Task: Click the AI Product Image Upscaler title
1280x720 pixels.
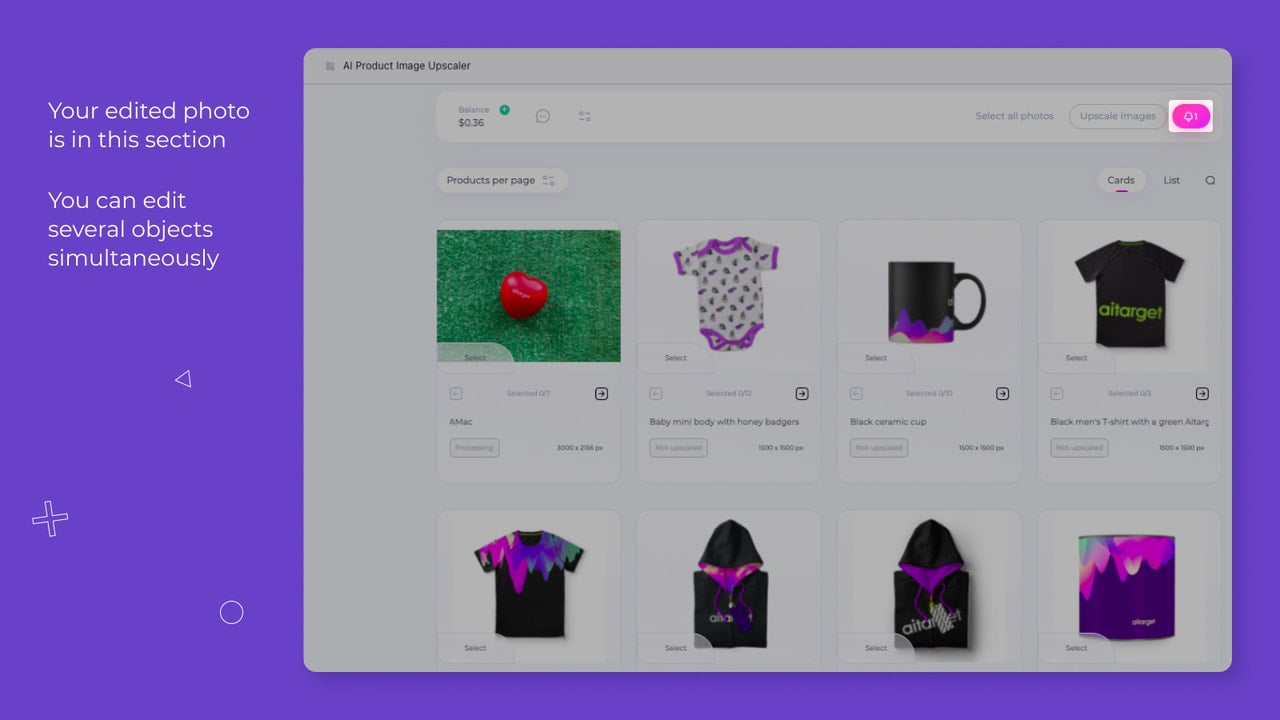Action: point(406,66)
